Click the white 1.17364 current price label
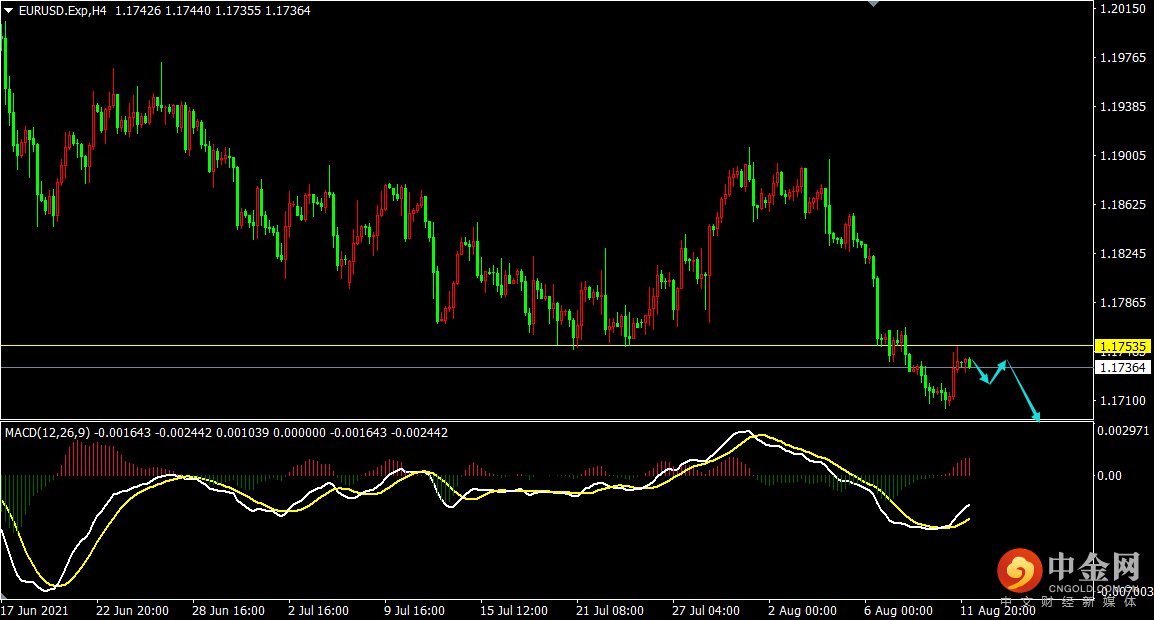Image resolution: width=1154 pixels, height=620 pixels. pyautogui.click(x=1124, y=368)
